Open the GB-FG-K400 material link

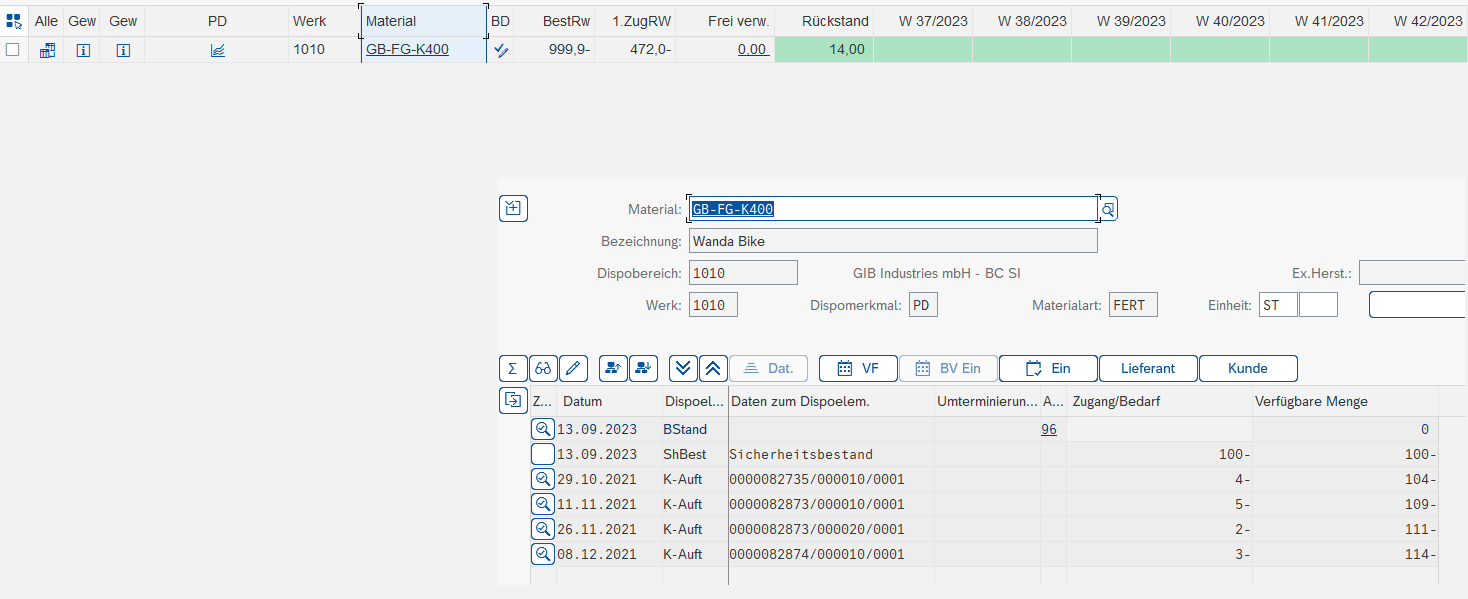tap(407, 50)
